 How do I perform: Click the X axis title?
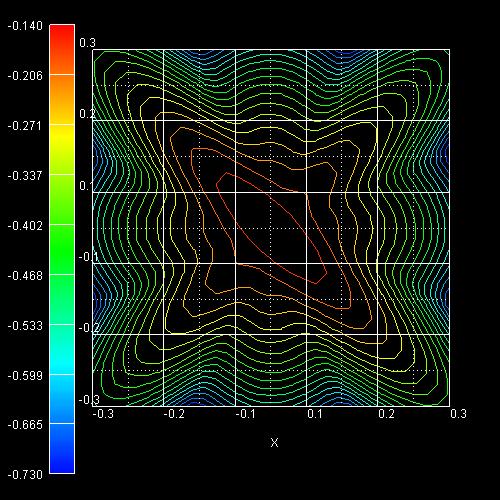[274, 443]
